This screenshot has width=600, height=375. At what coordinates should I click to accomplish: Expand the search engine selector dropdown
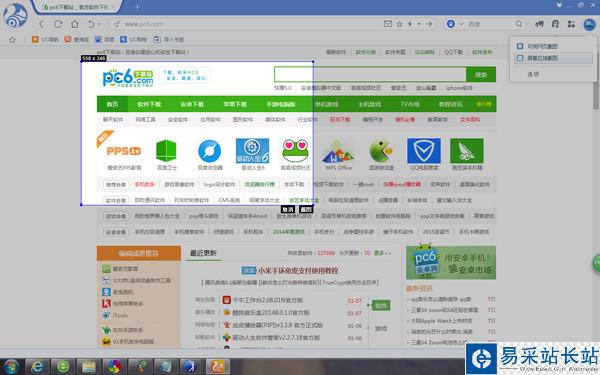pos(461,24)
